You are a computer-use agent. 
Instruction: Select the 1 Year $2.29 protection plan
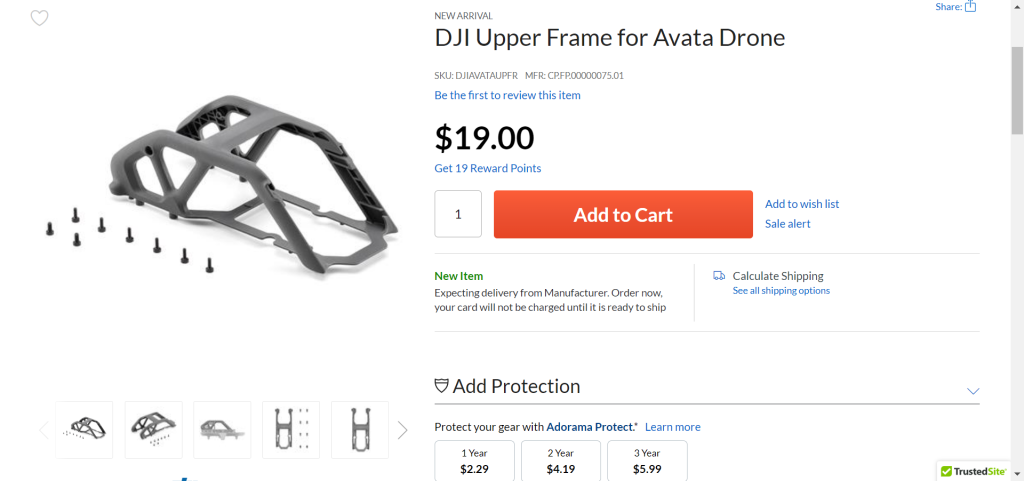pos(475,460)
